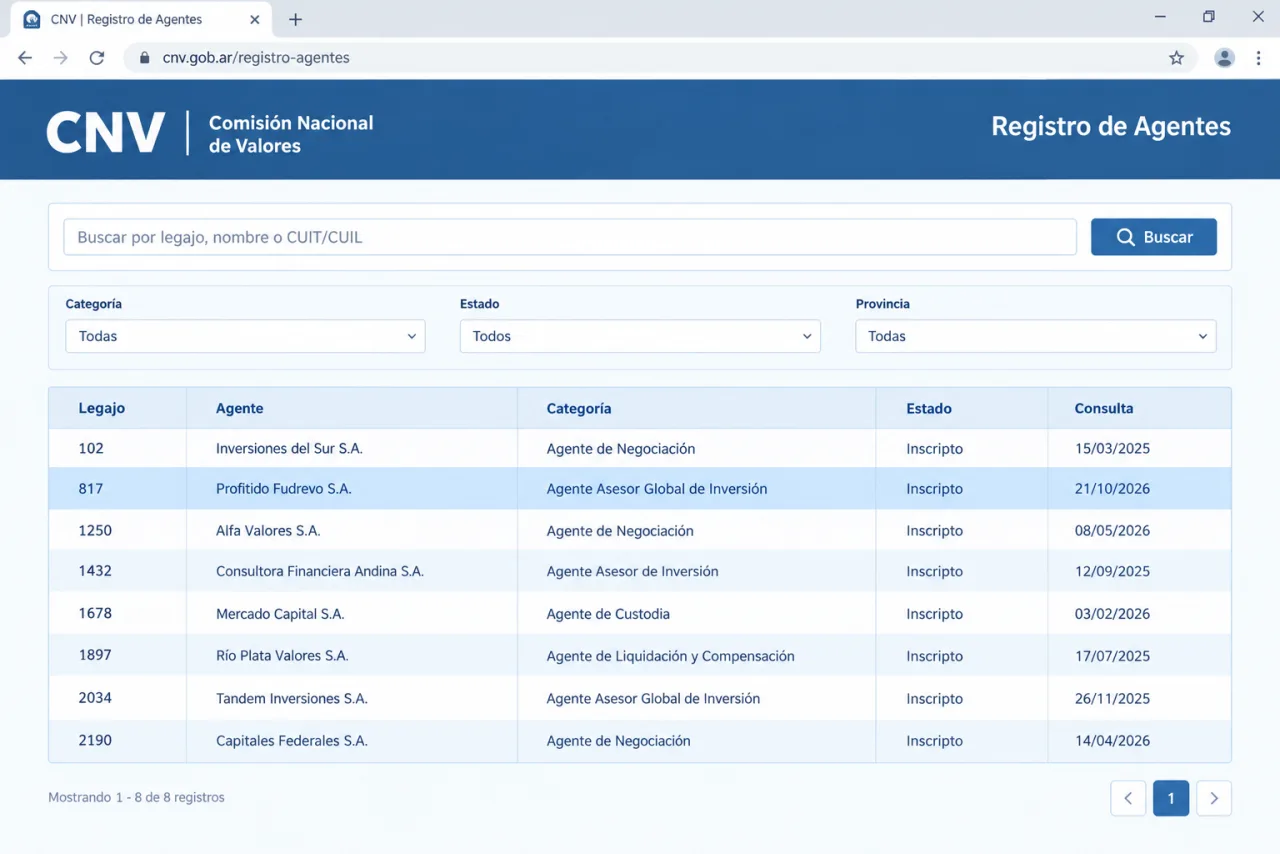Go back to the previous browser page
The image size is (1280, 854).
click(25, 58)
